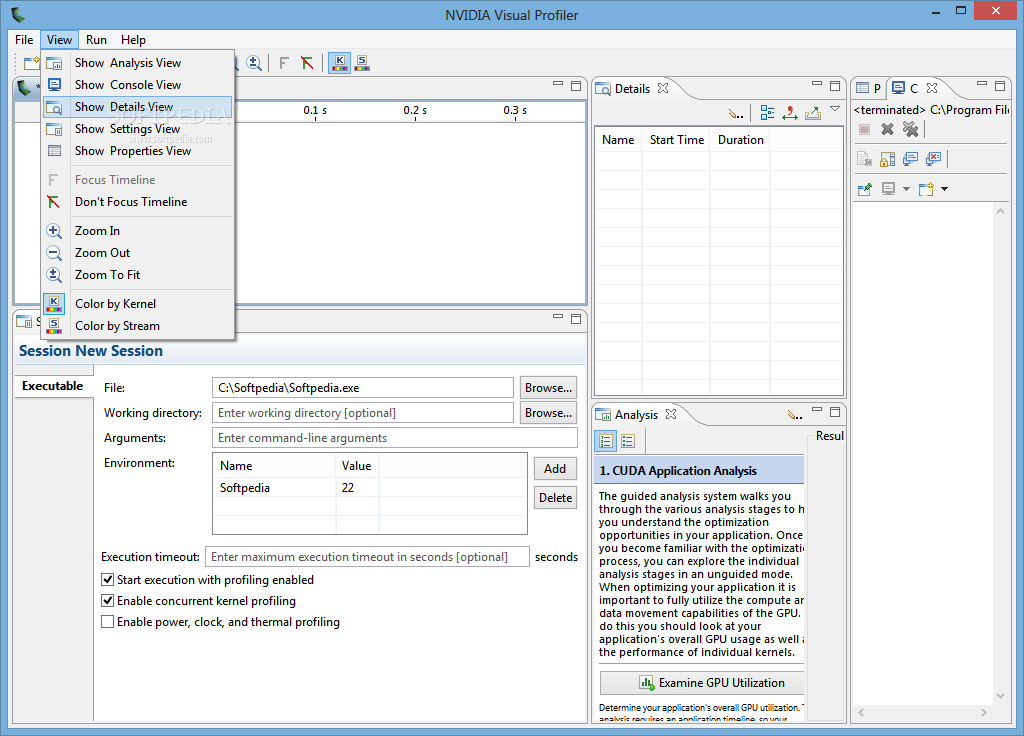Expand the Display Selected Console dropdown arrow

906,189
